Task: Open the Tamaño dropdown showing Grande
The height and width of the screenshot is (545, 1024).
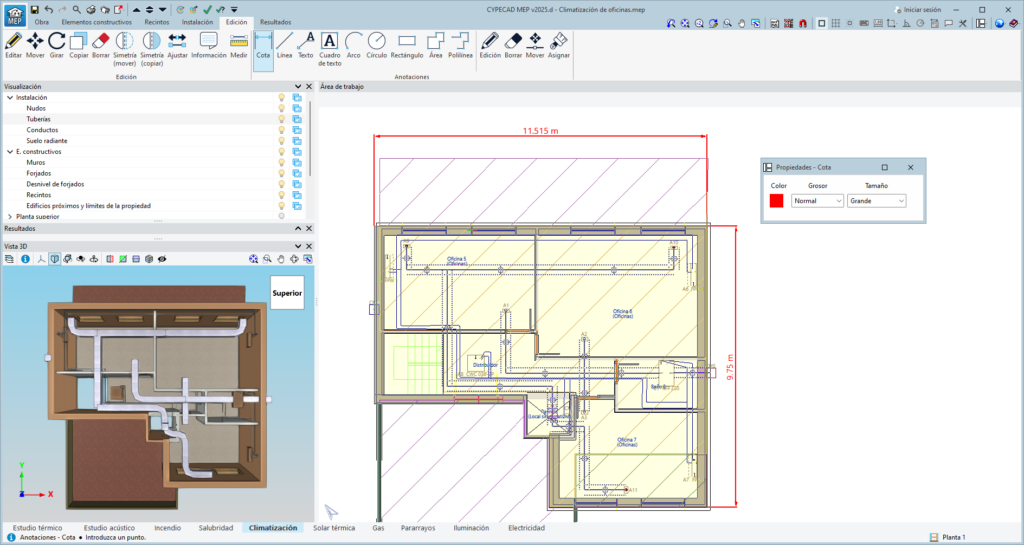Action: pos(876,201)
